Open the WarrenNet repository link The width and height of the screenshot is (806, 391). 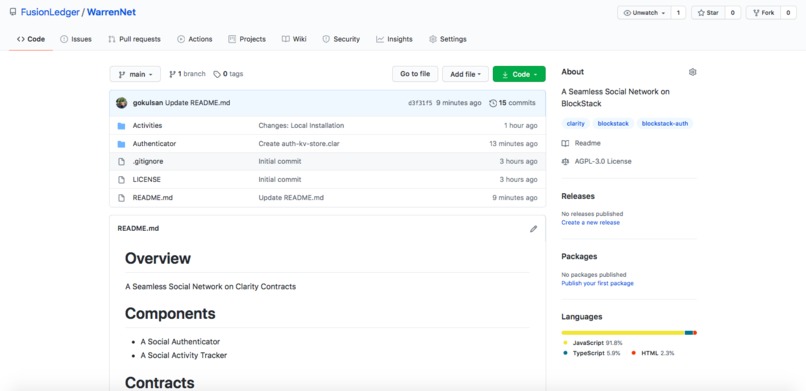(x=112, y=12)
